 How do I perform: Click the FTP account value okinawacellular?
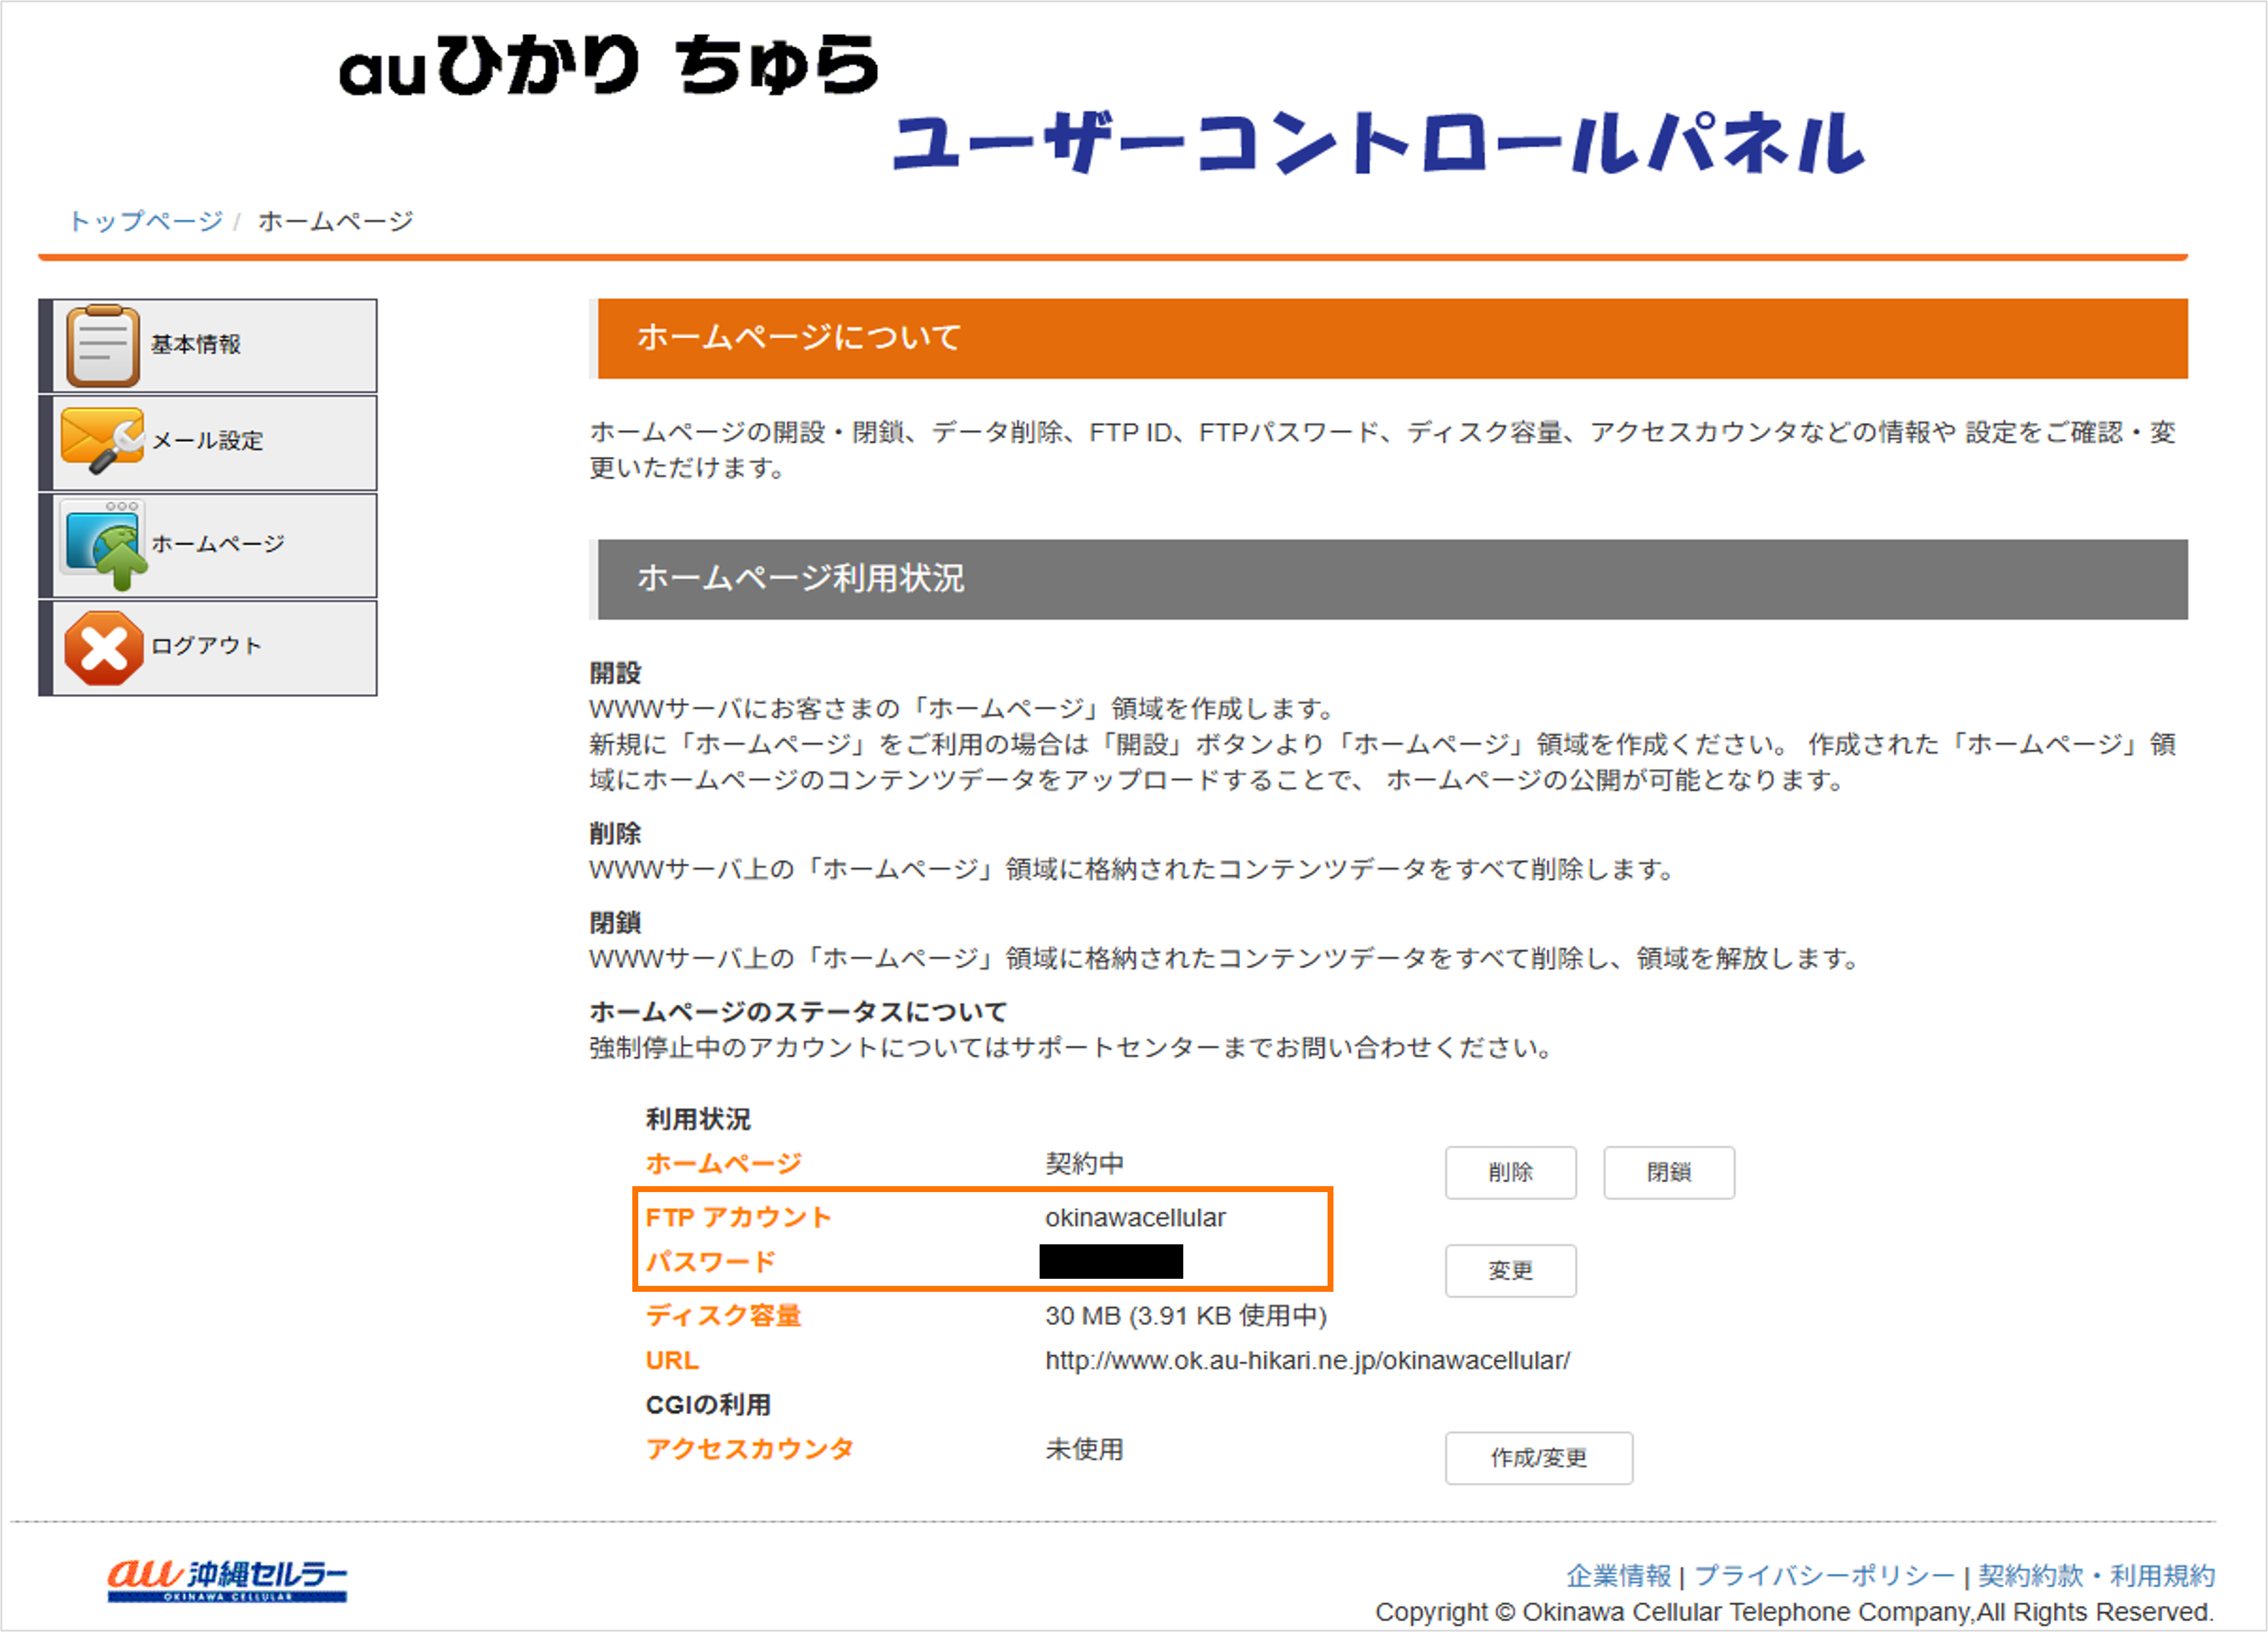point(1135,1218)
